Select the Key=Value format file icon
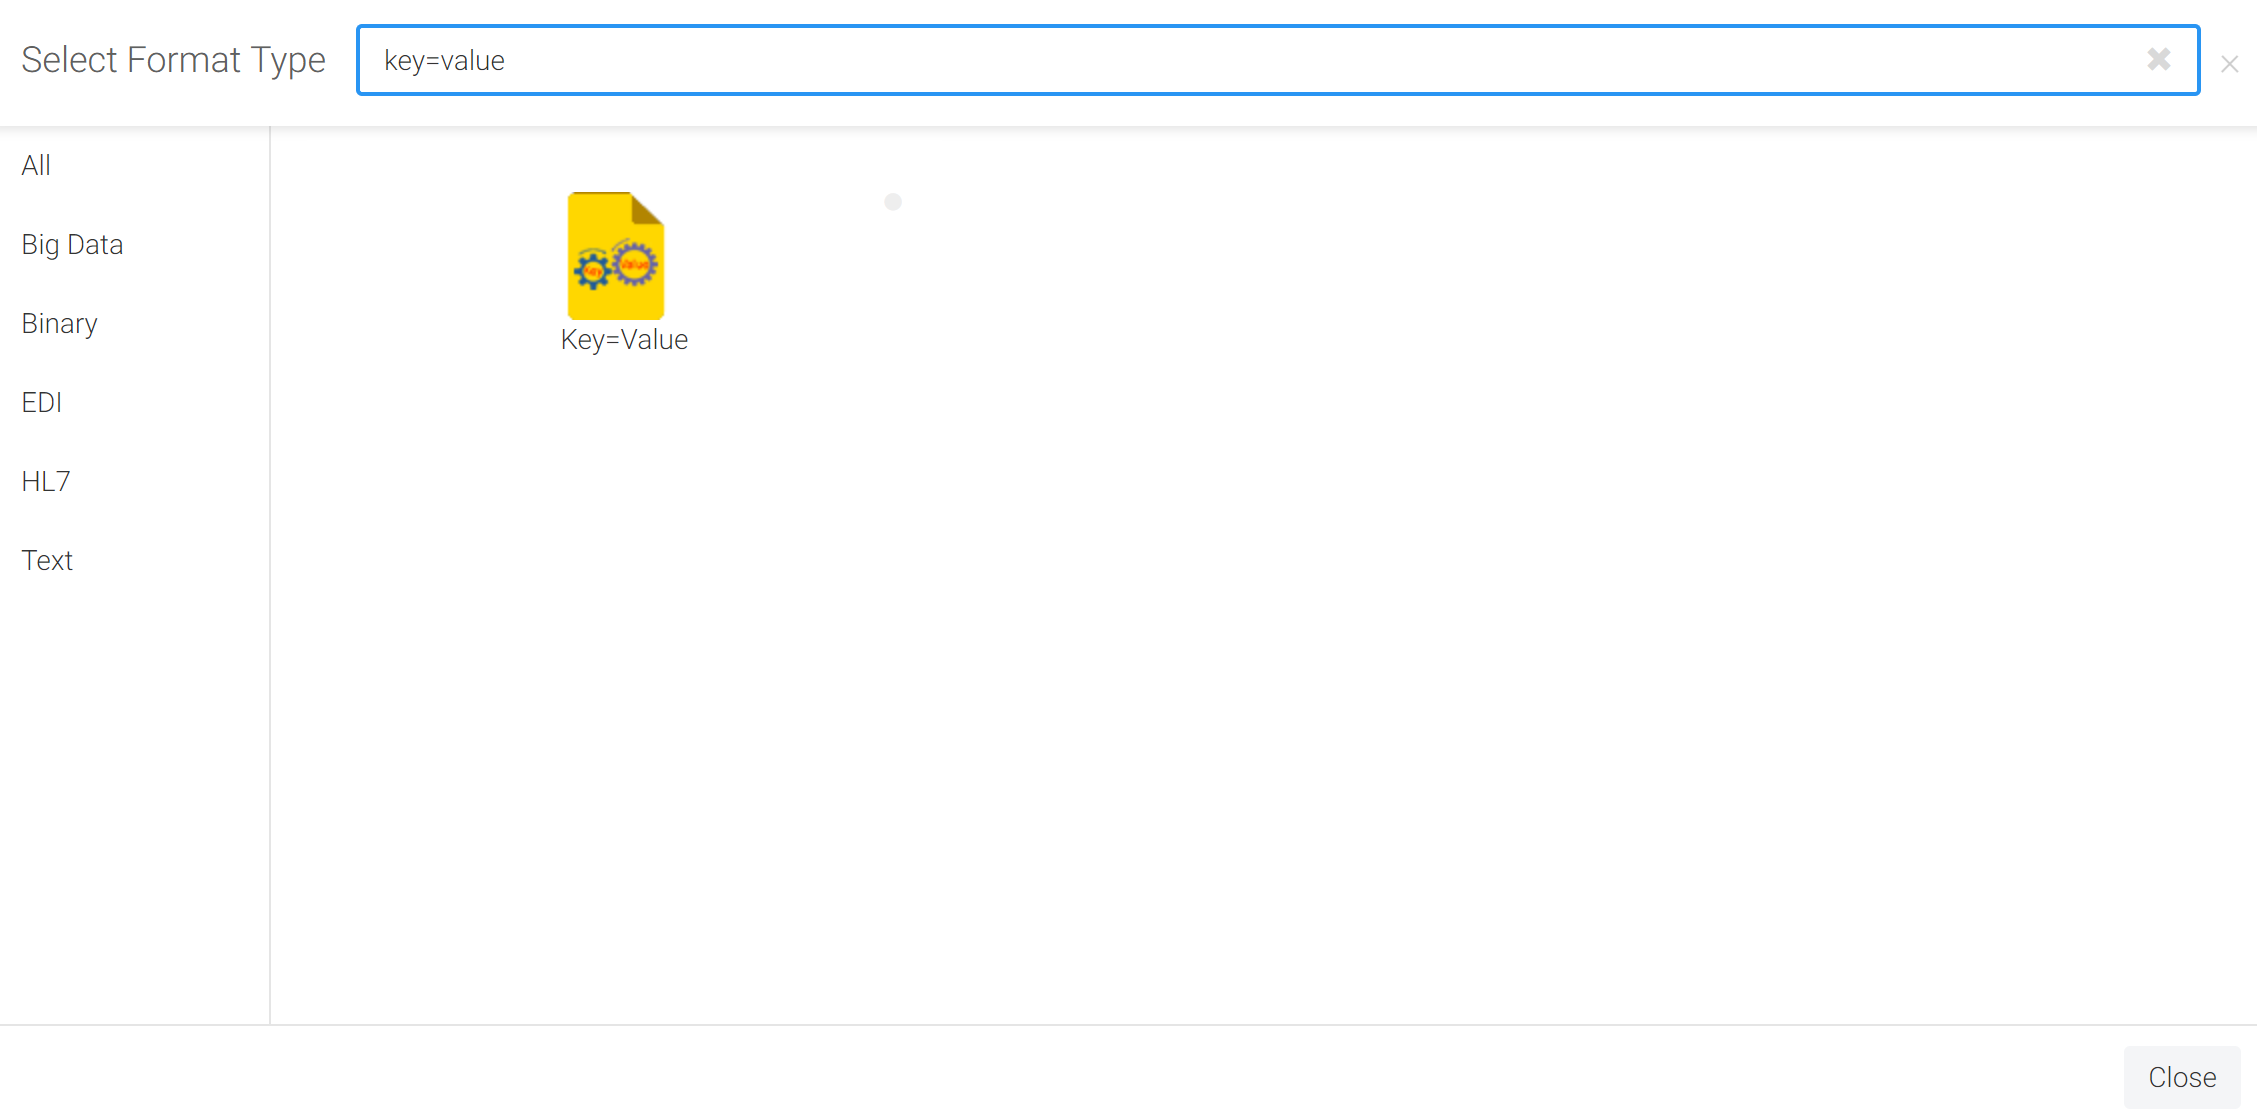This screenshot has width=2257, height=1119. click(616, 256)
